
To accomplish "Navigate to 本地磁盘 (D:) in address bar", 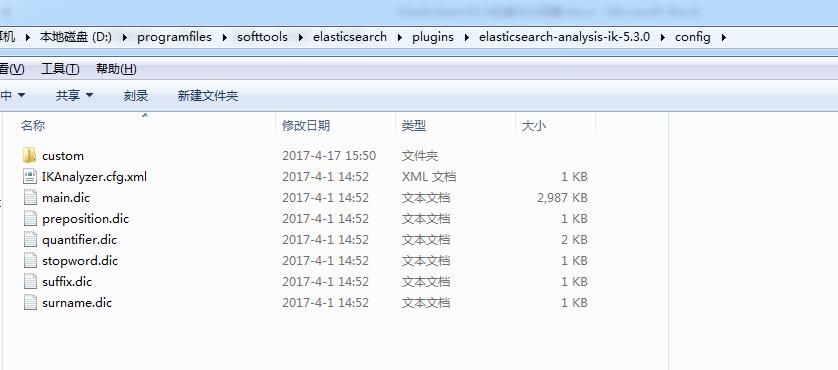I will pos(75,37).
